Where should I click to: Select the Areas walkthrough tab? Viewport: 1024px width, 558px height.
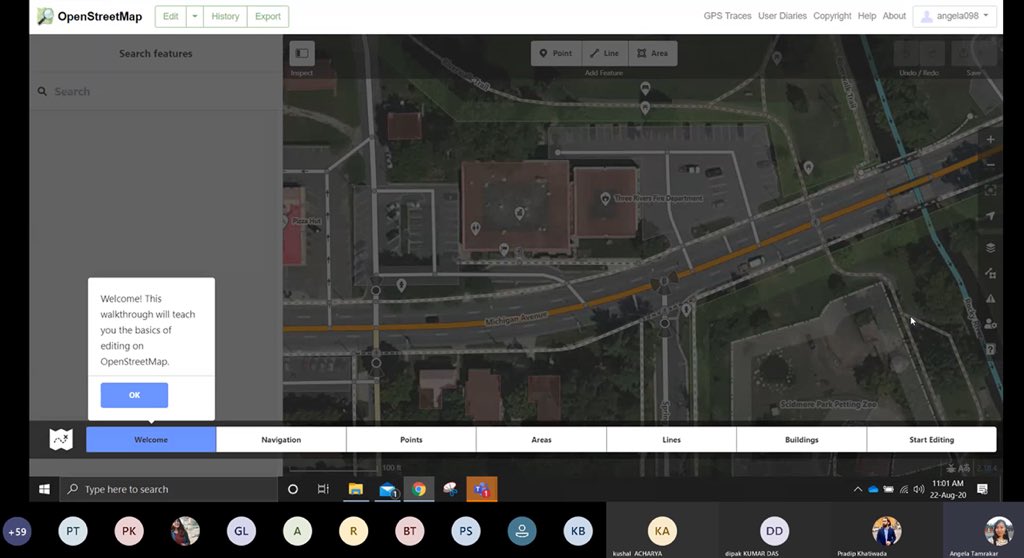[541, 440]
